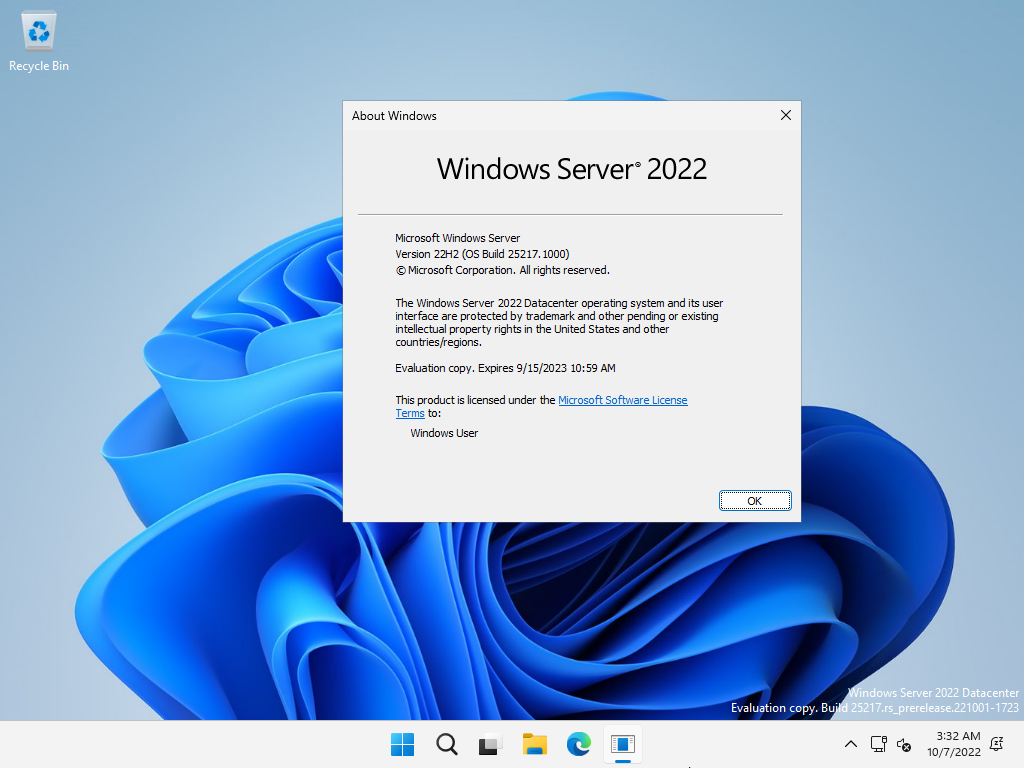This screenshot has width=1024, height=768.
Task: Open the network status tray icon
Action: (878, 744)
